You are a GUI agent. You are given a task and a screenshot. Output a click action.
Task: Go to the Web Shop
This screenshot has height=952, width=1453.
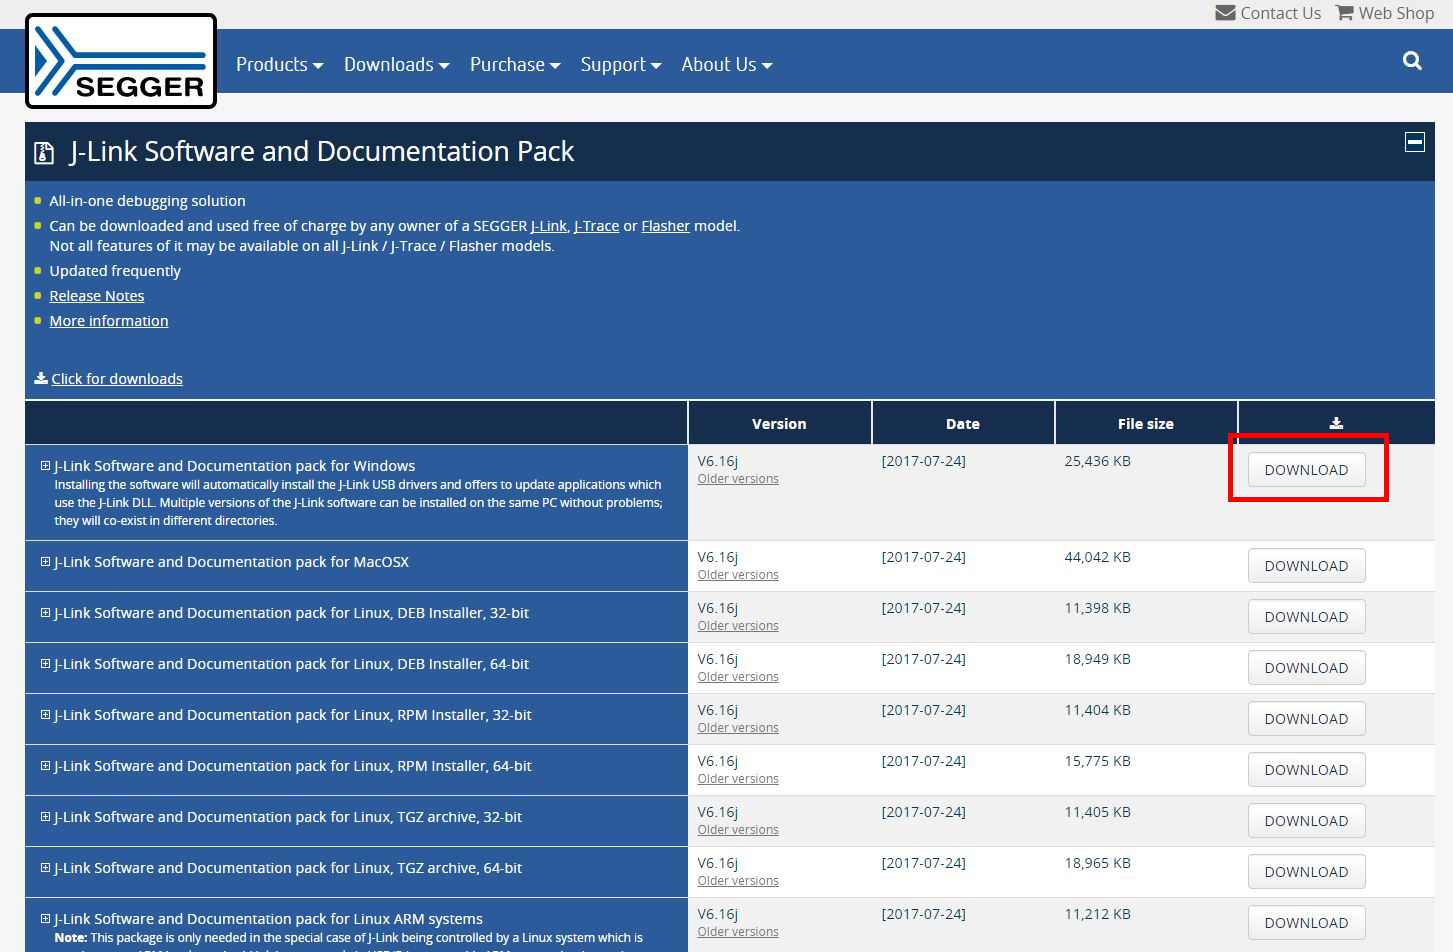point(1396,13)
